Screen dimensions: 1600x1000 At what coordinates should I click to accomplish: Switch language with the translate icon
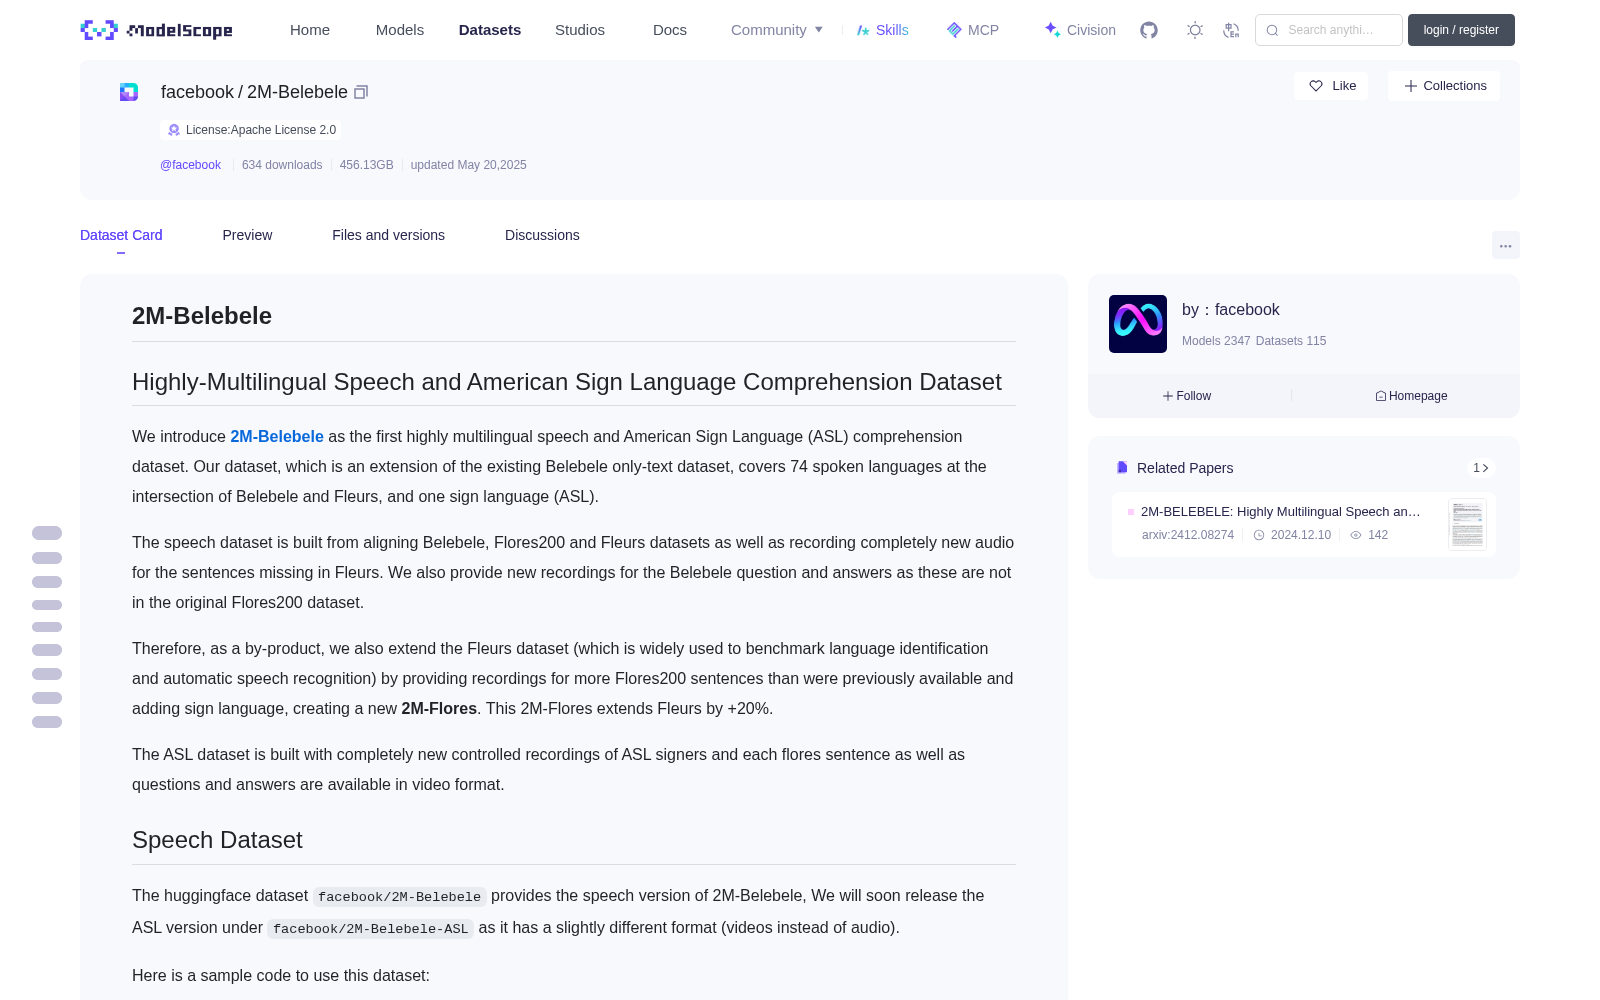click(1231, 30)
